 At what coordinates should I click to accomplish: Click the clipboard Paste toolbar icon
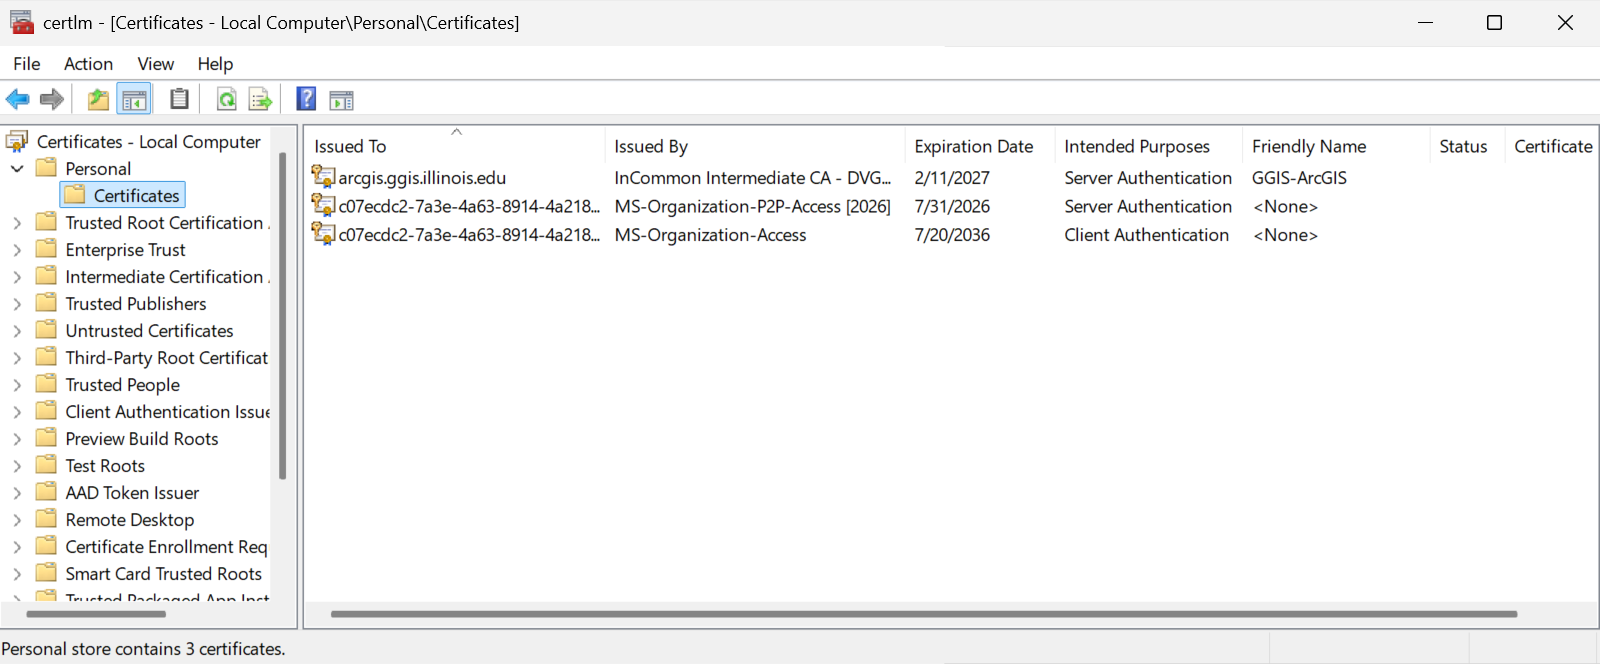point(179,99)
